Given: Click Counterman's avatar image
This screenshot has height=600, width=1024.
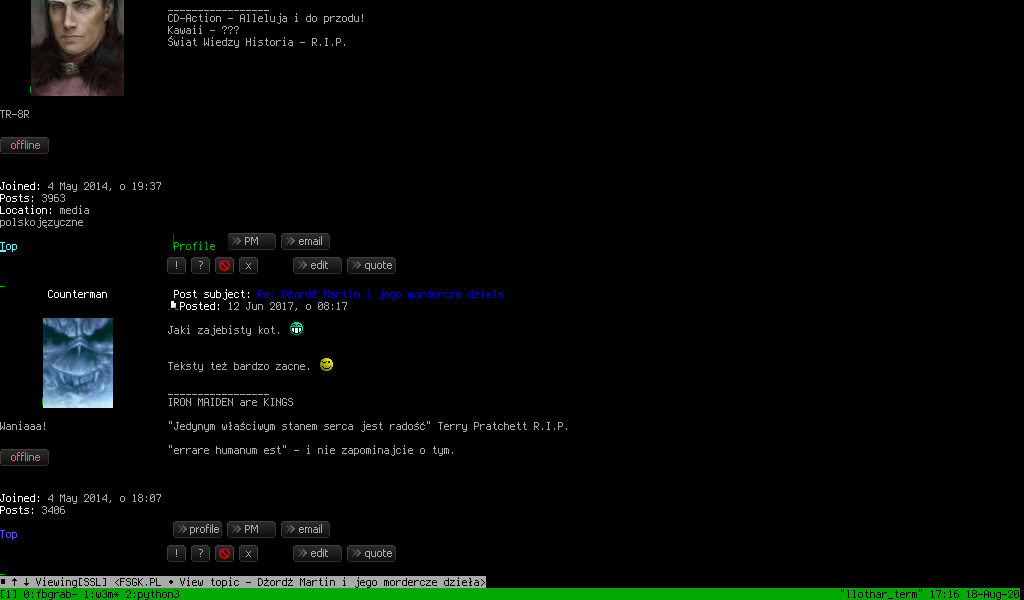Looking at the screenshot, I should [78, 363].
